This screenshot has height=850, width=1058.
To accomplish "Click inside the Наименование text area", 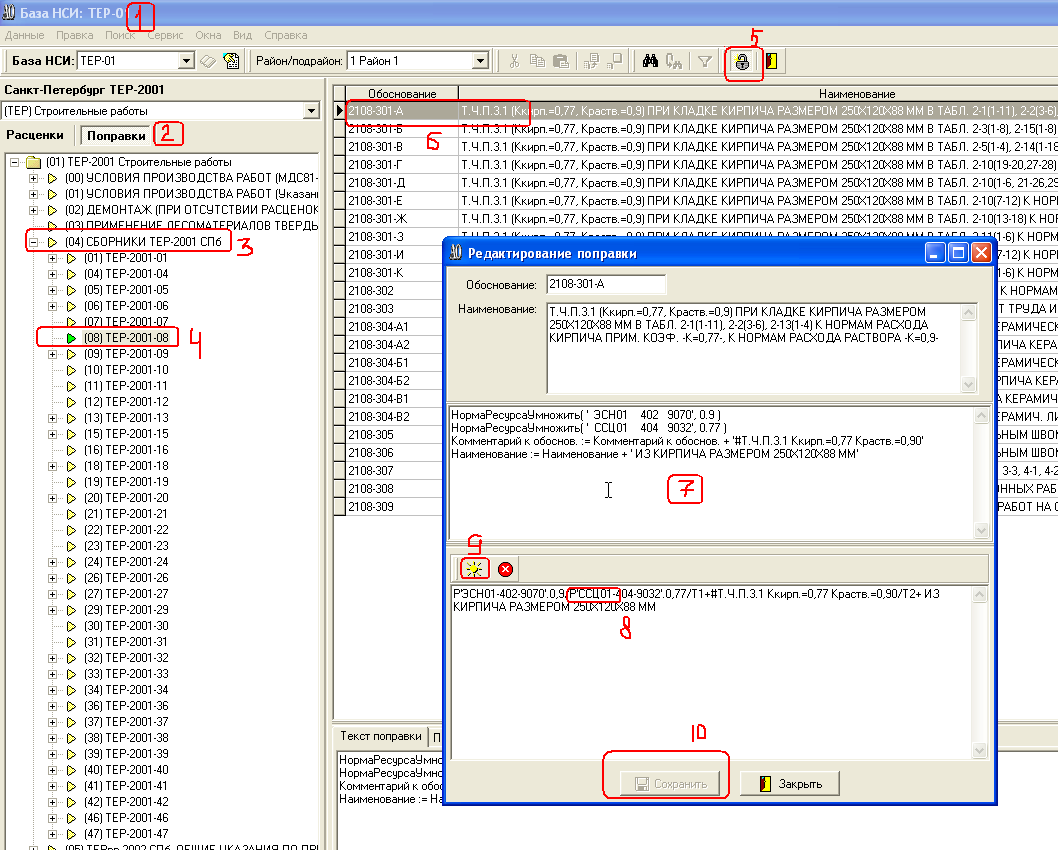I will point(755,348).
